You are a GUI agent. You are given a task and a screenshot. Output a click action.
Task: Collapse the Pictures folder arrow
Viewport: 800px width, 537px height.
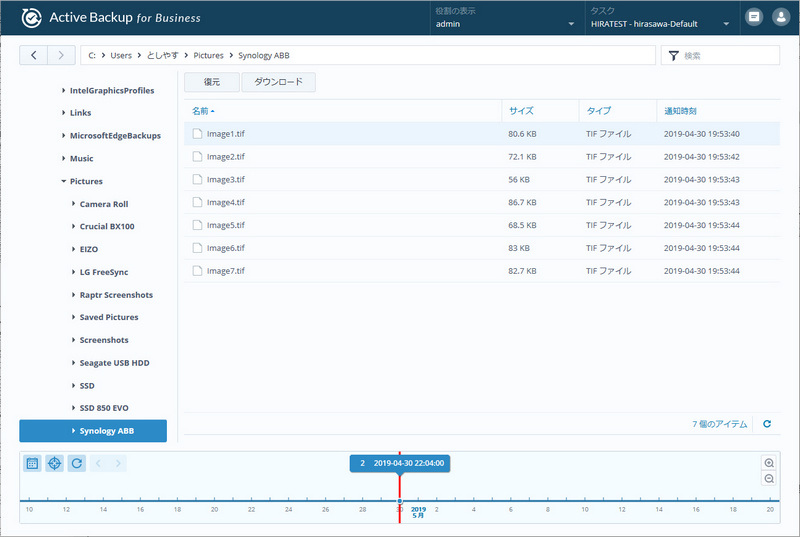[63, 181]
